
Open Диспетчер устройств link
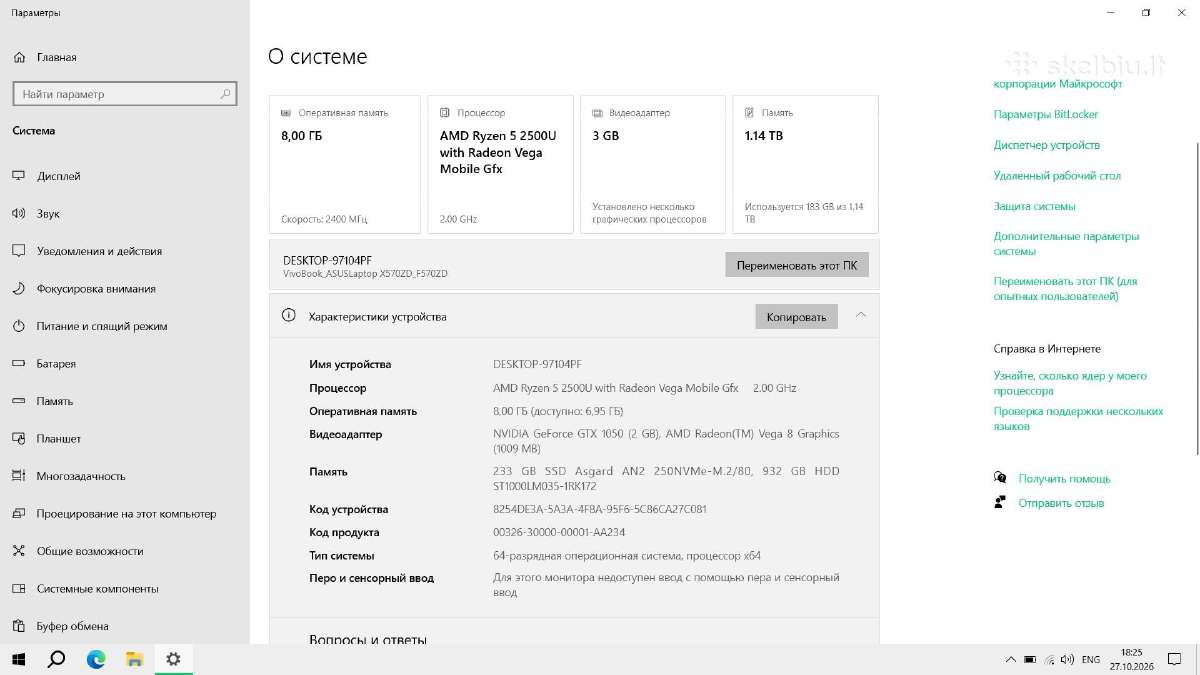(1047, 145)
